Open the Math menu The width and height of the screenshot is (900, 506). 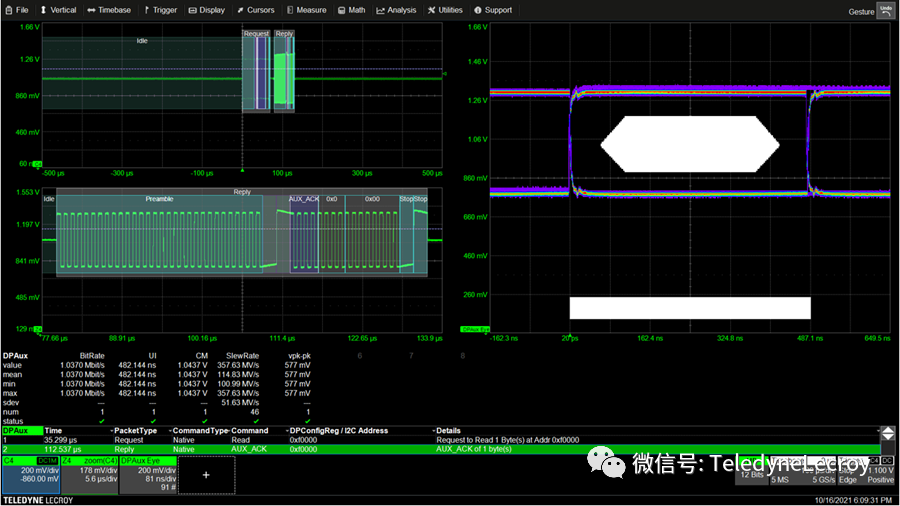(352, 10)
